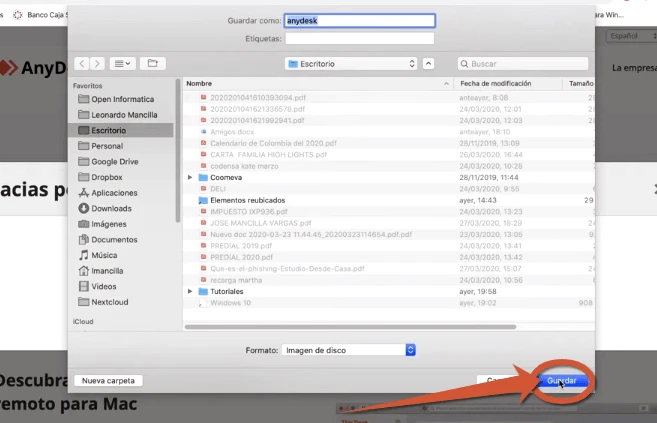The width and height of the screenshot is (657, 423).
Task: Open the Escritorio location dropdown
Action: click(350, 63)
